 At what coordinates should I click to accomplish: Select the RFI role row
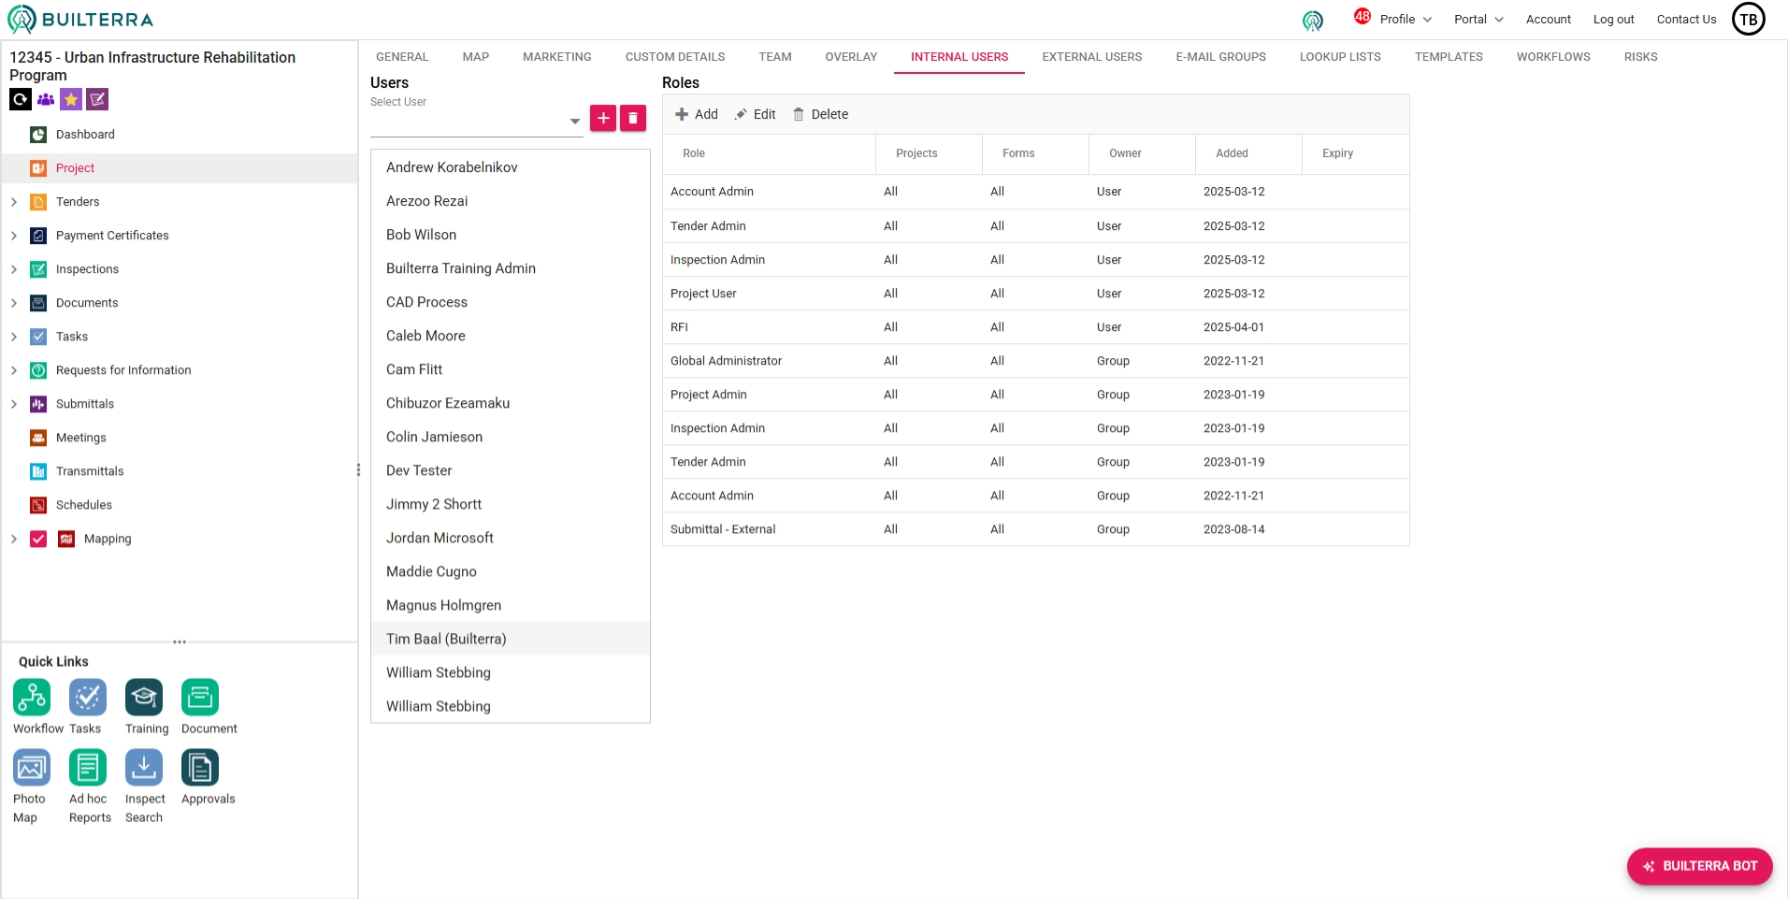point(1035,327)
